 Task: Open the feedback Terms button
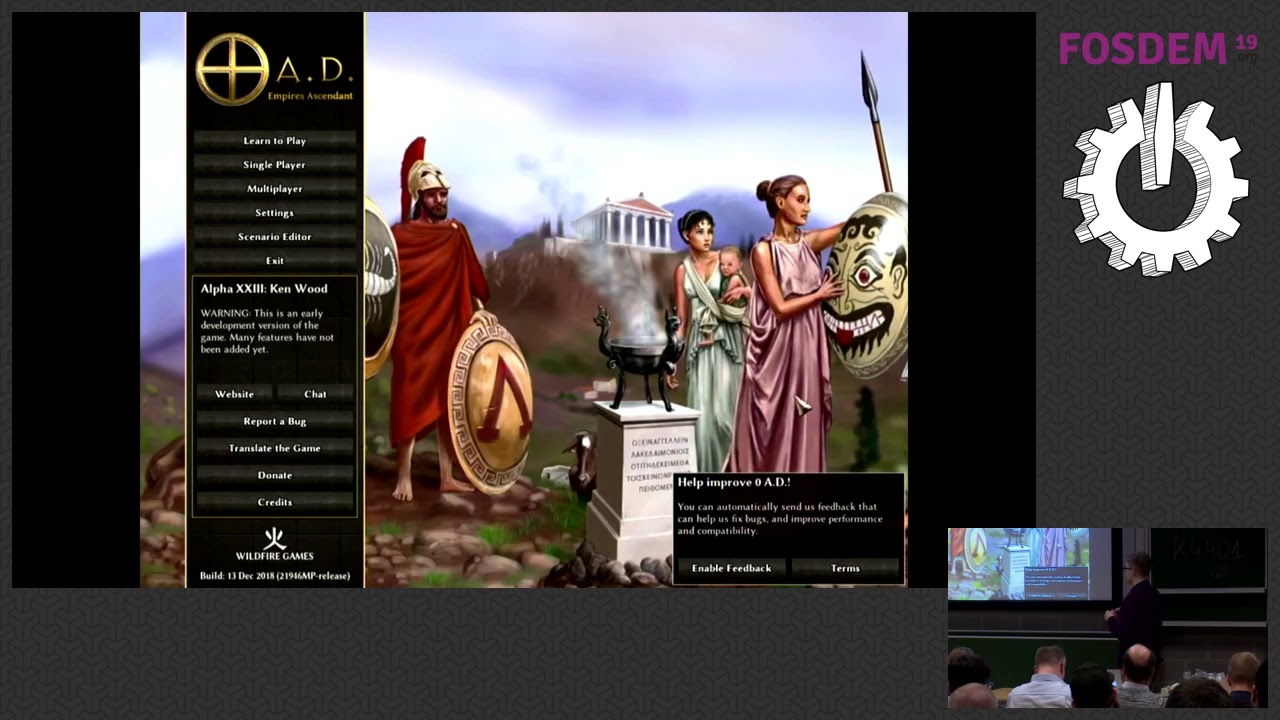(x=845, y=568)
